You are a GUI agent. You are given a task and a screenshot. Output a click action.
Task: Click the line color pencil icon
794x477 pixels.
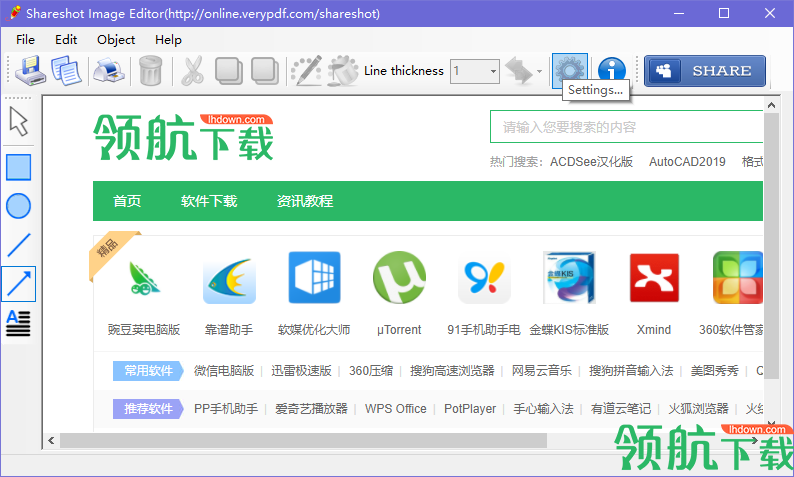point(307,70)
